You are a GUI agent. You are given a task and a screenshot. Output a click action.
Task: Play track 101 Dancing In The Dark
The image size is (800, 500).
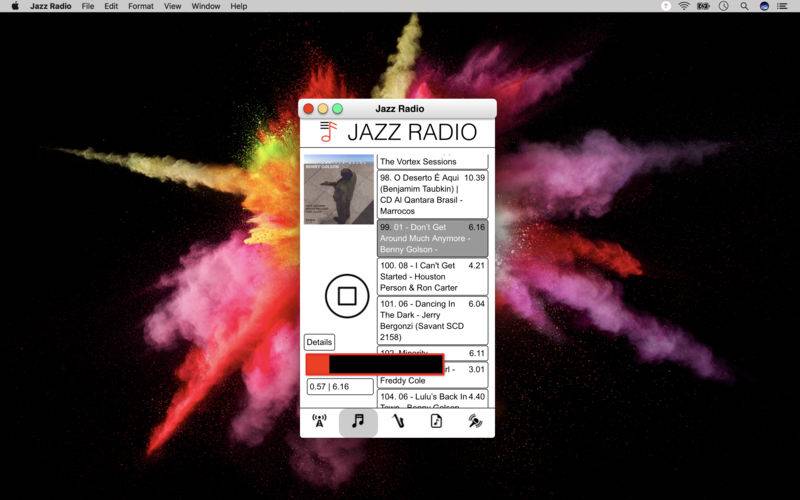click(433, 320)
